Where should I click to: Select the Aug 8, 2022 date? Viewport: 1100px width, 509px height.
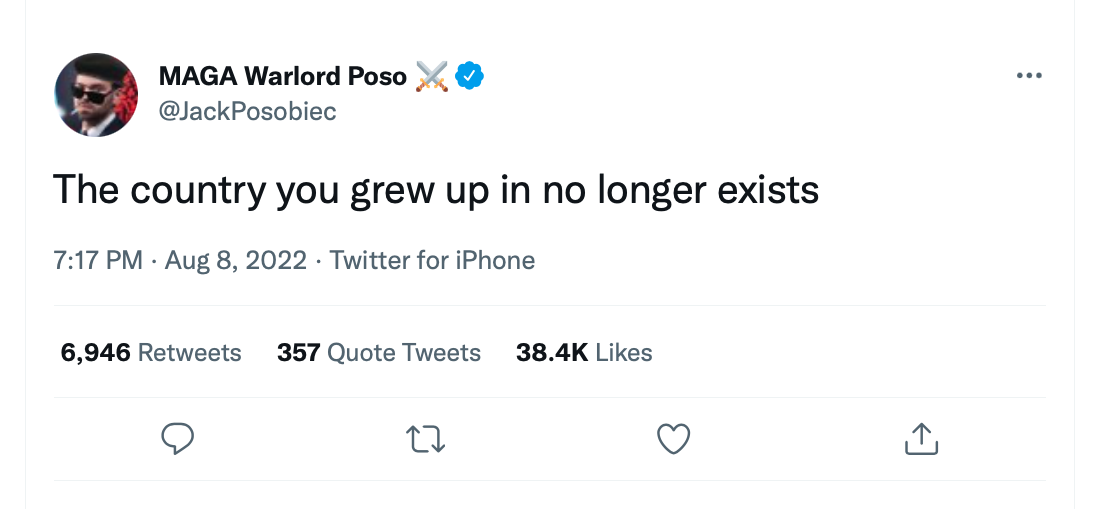coord(236,261)
